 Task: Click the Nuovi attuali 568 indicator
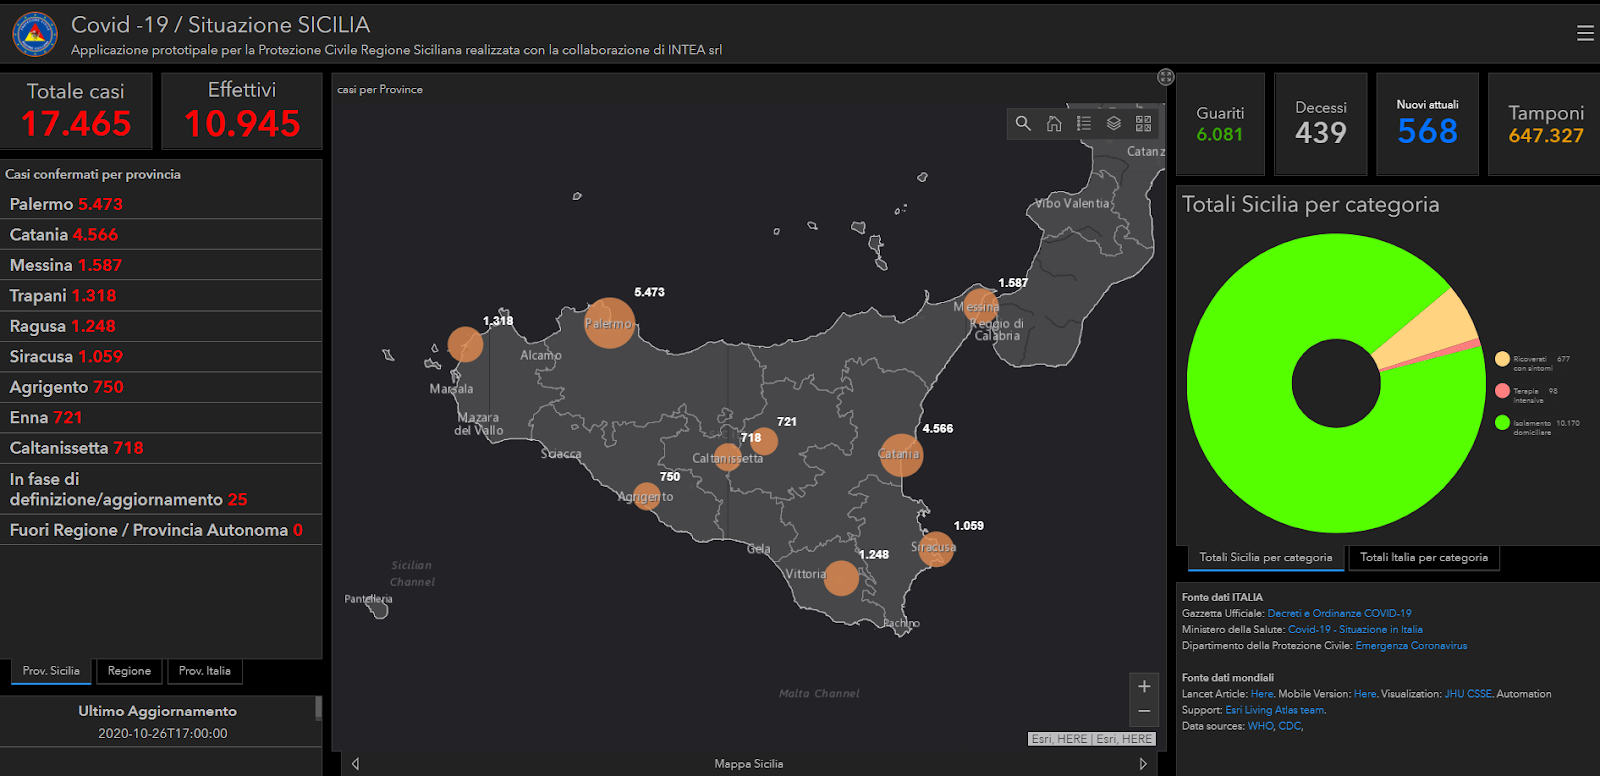pyautogui.click(x=1427, y=124)
